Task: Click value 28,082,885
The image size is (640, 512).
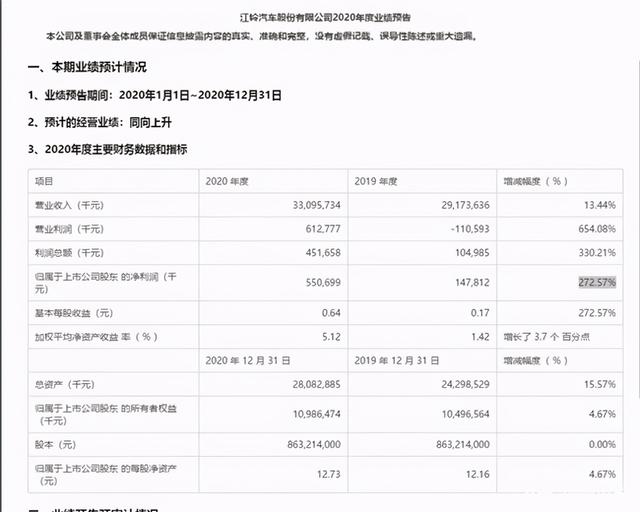Action: point(316,384)
